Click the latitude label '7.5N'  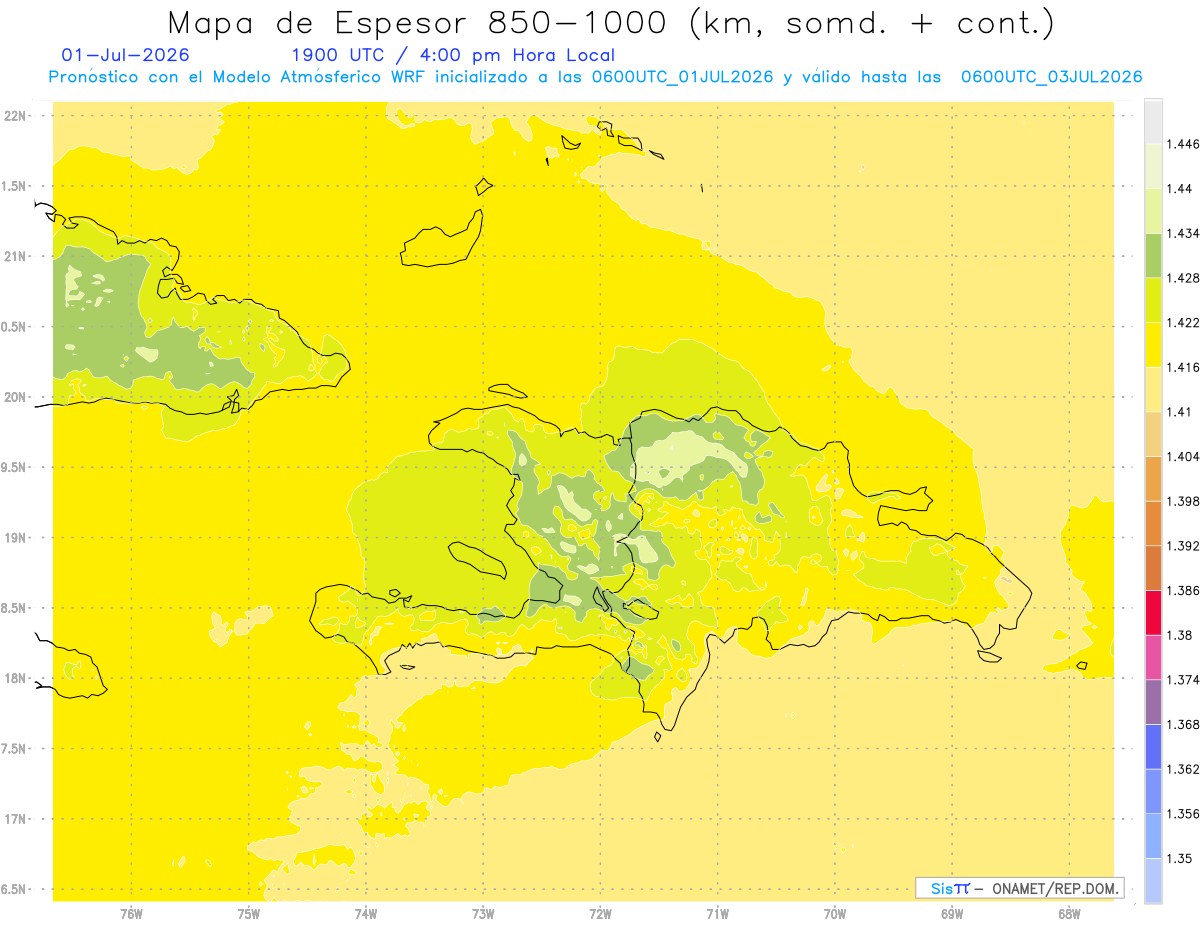click(15, 749)
